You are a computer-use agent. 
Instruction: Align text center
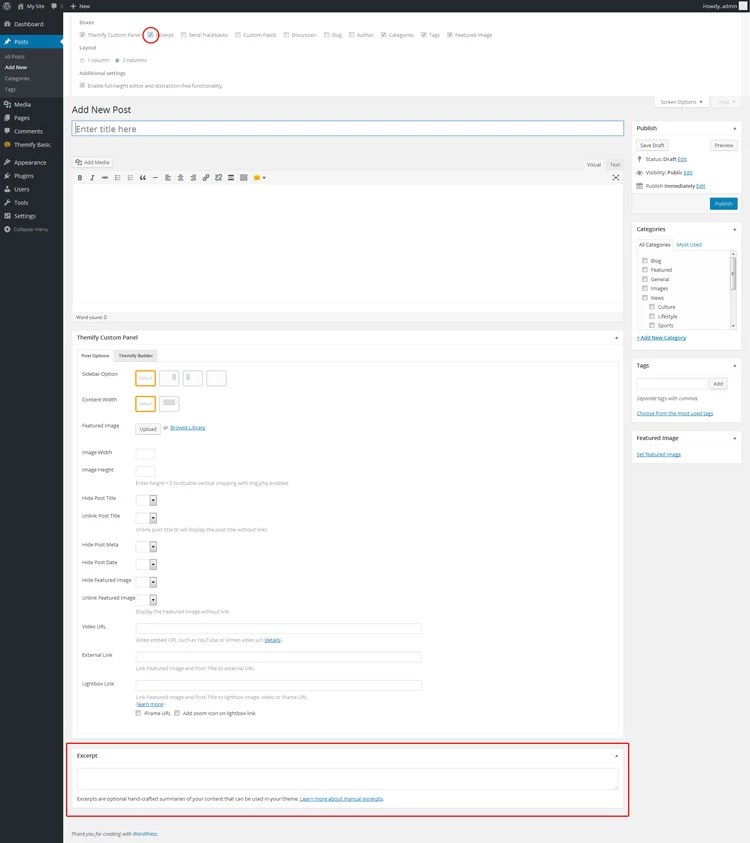pos(181,177)
